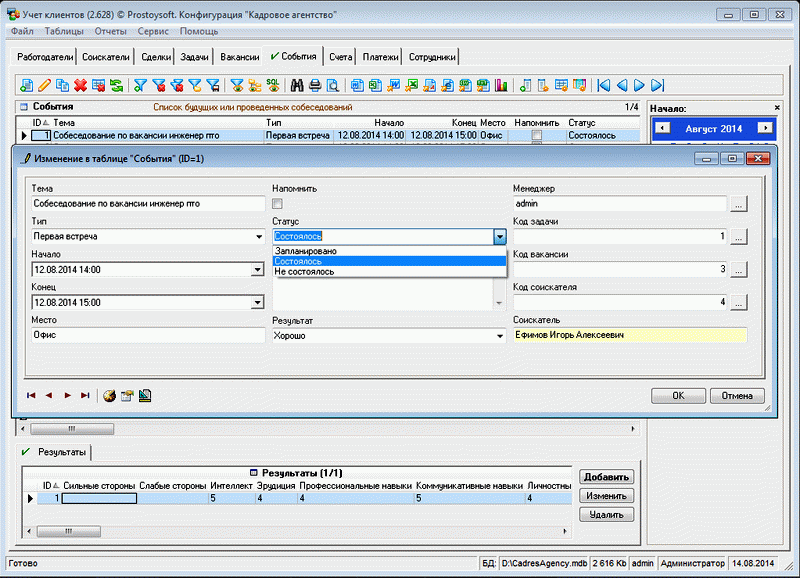Toggle the Напомнить checkbox in dialog
The height and width of the screenshot is (578, 800).
pos(278,204)
